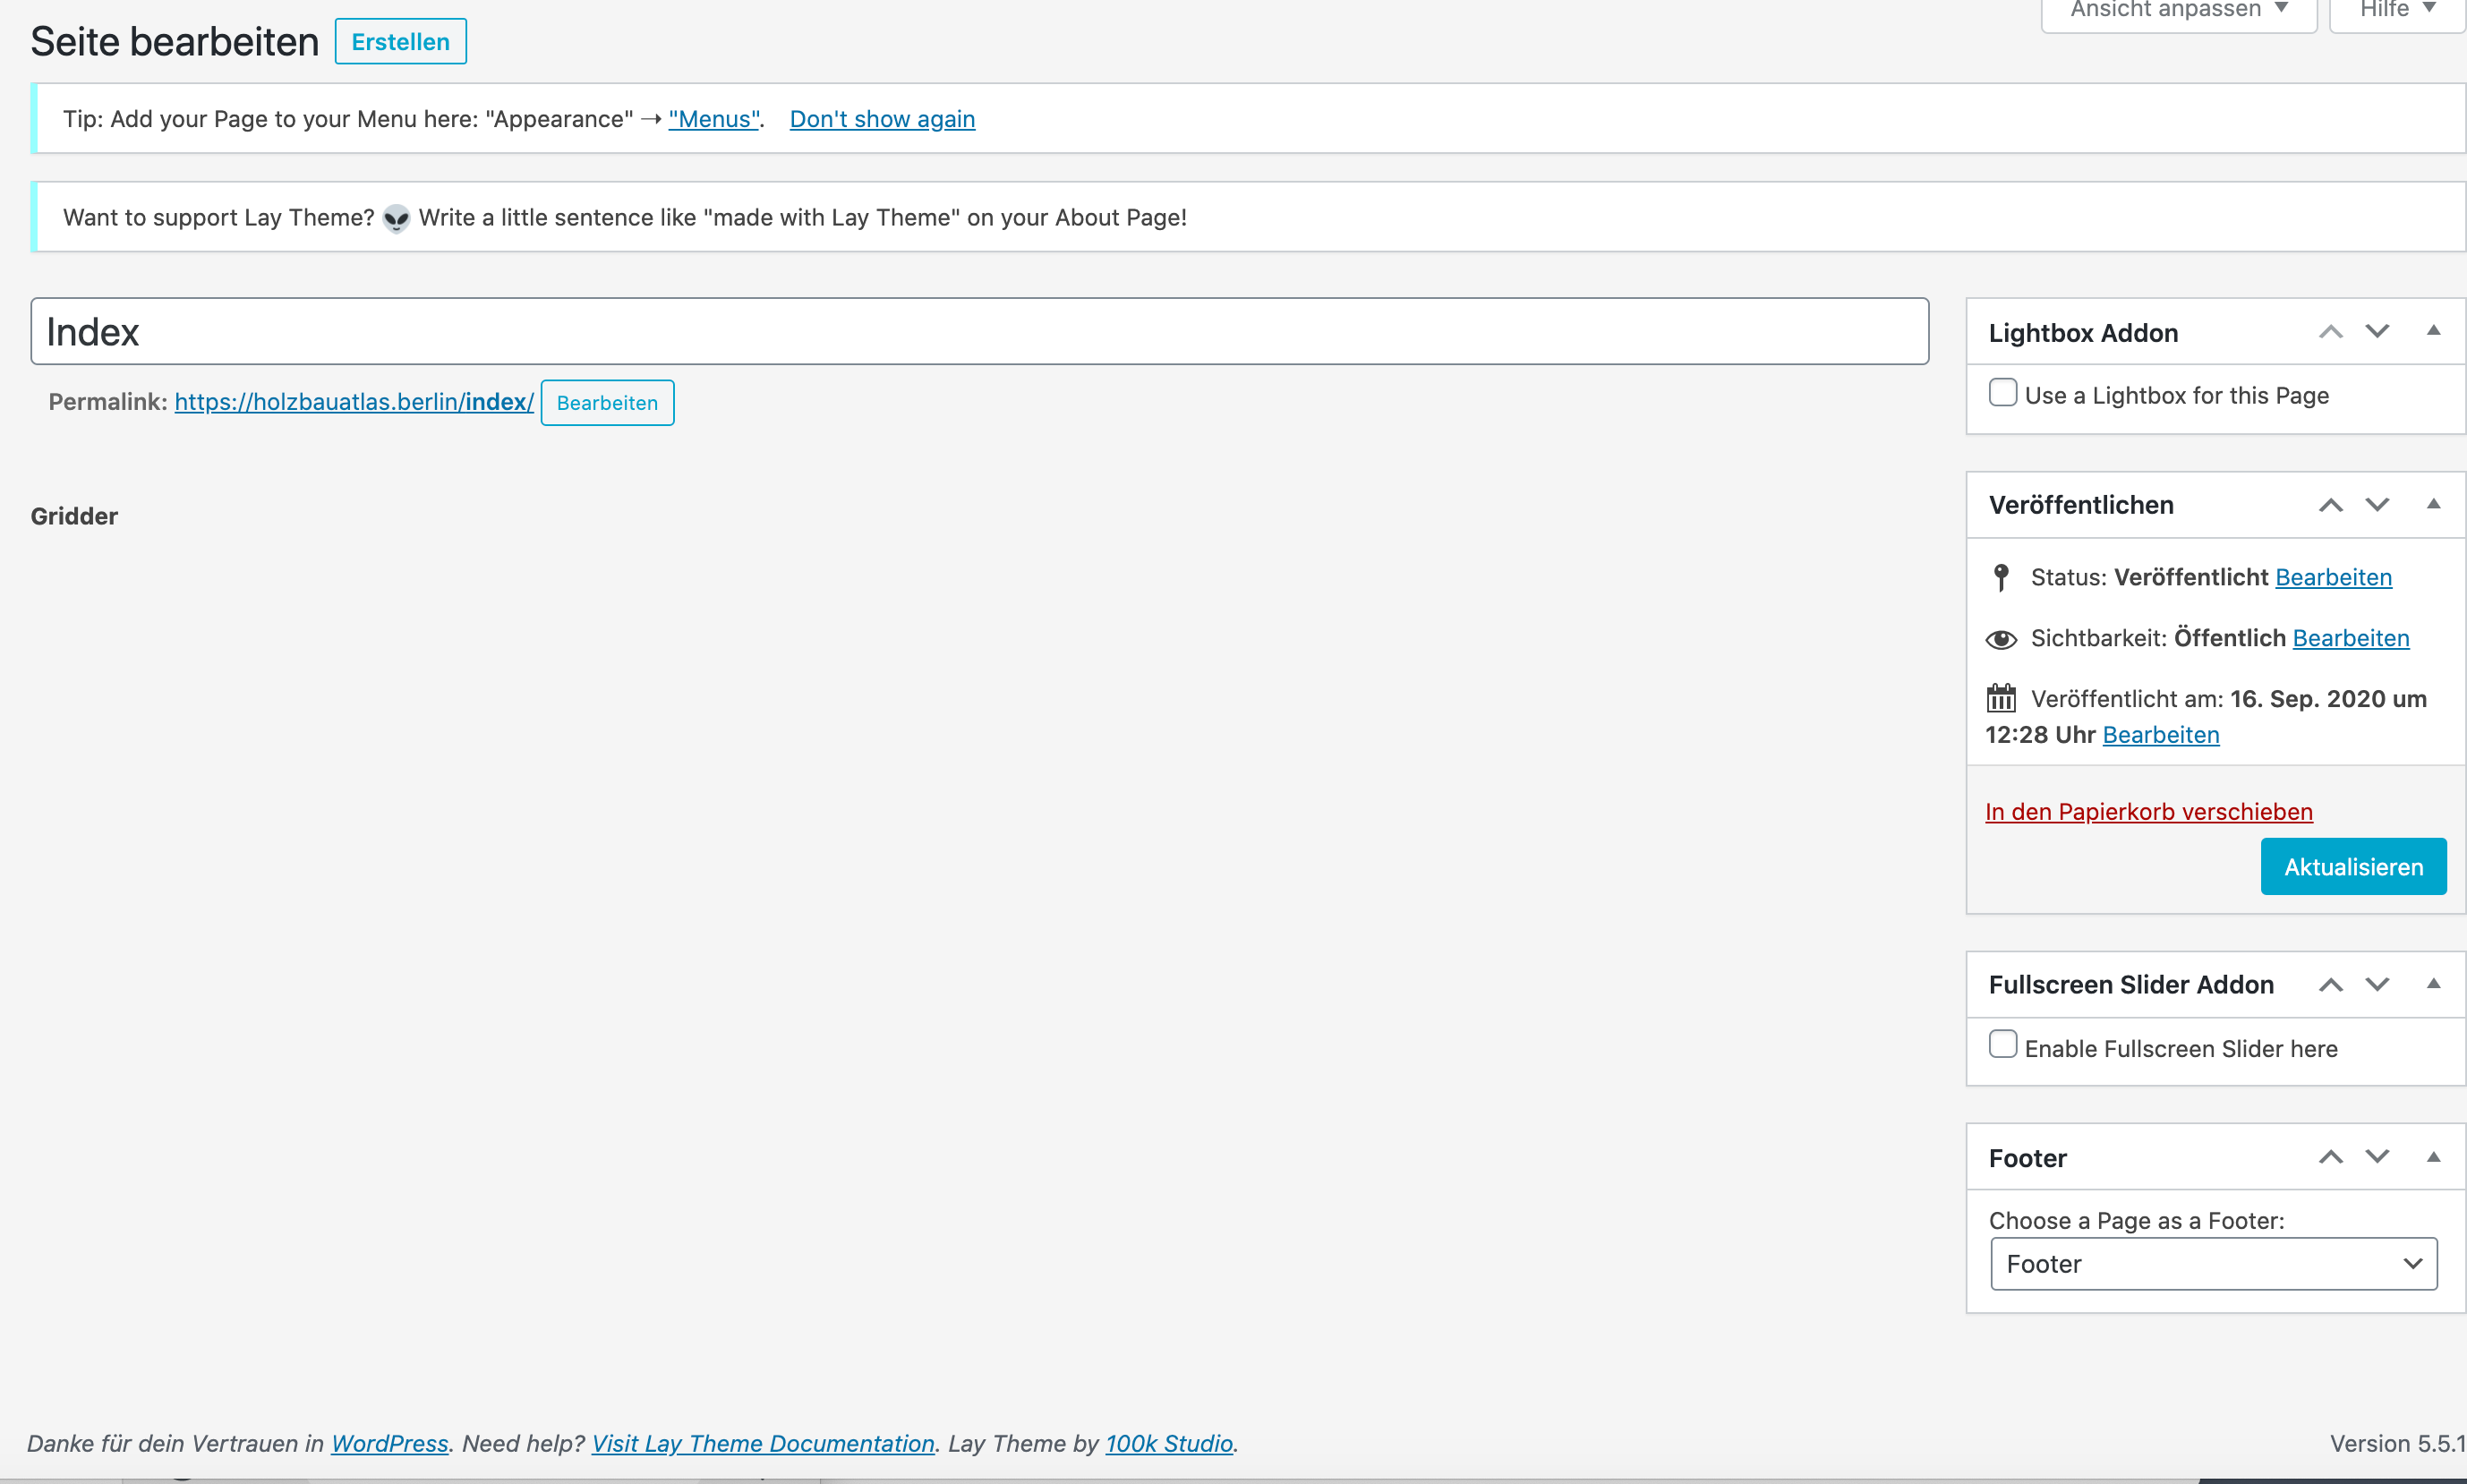This screenshot has height=1484, width=2467.
Task: Click the Aktualisieren button
Action: click(x=2353, y=867)
